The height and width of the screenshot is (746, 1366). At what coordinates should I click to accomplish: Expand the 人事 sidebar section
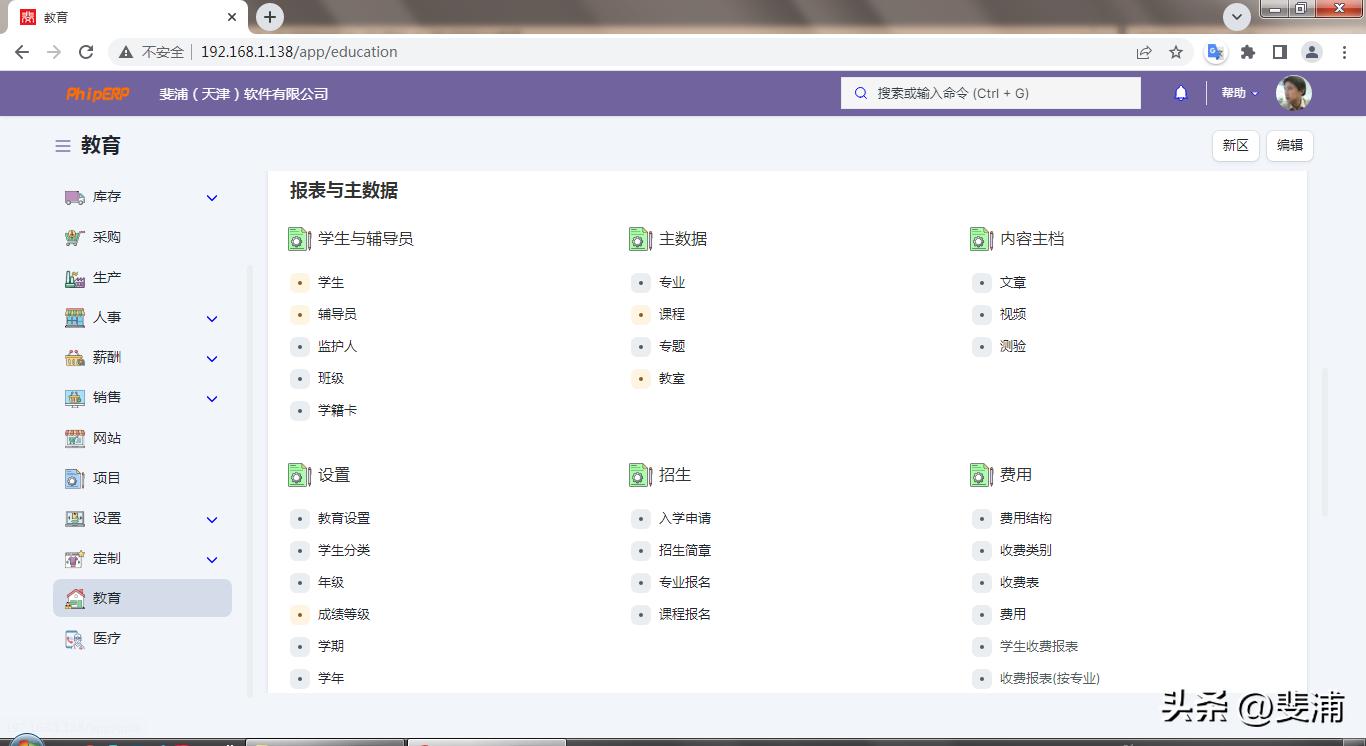(x=211, y=317)
